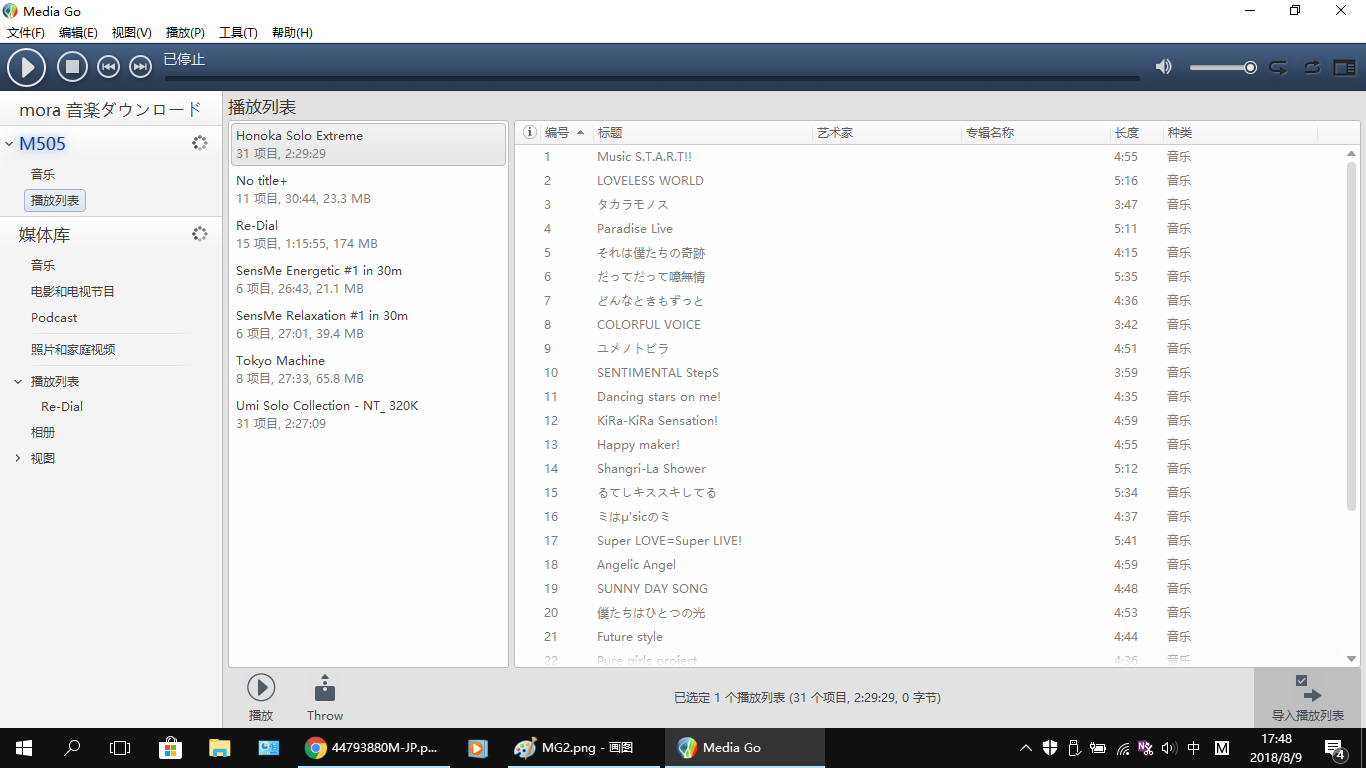Open 照片和家庭视频 in library

(73, 349)
